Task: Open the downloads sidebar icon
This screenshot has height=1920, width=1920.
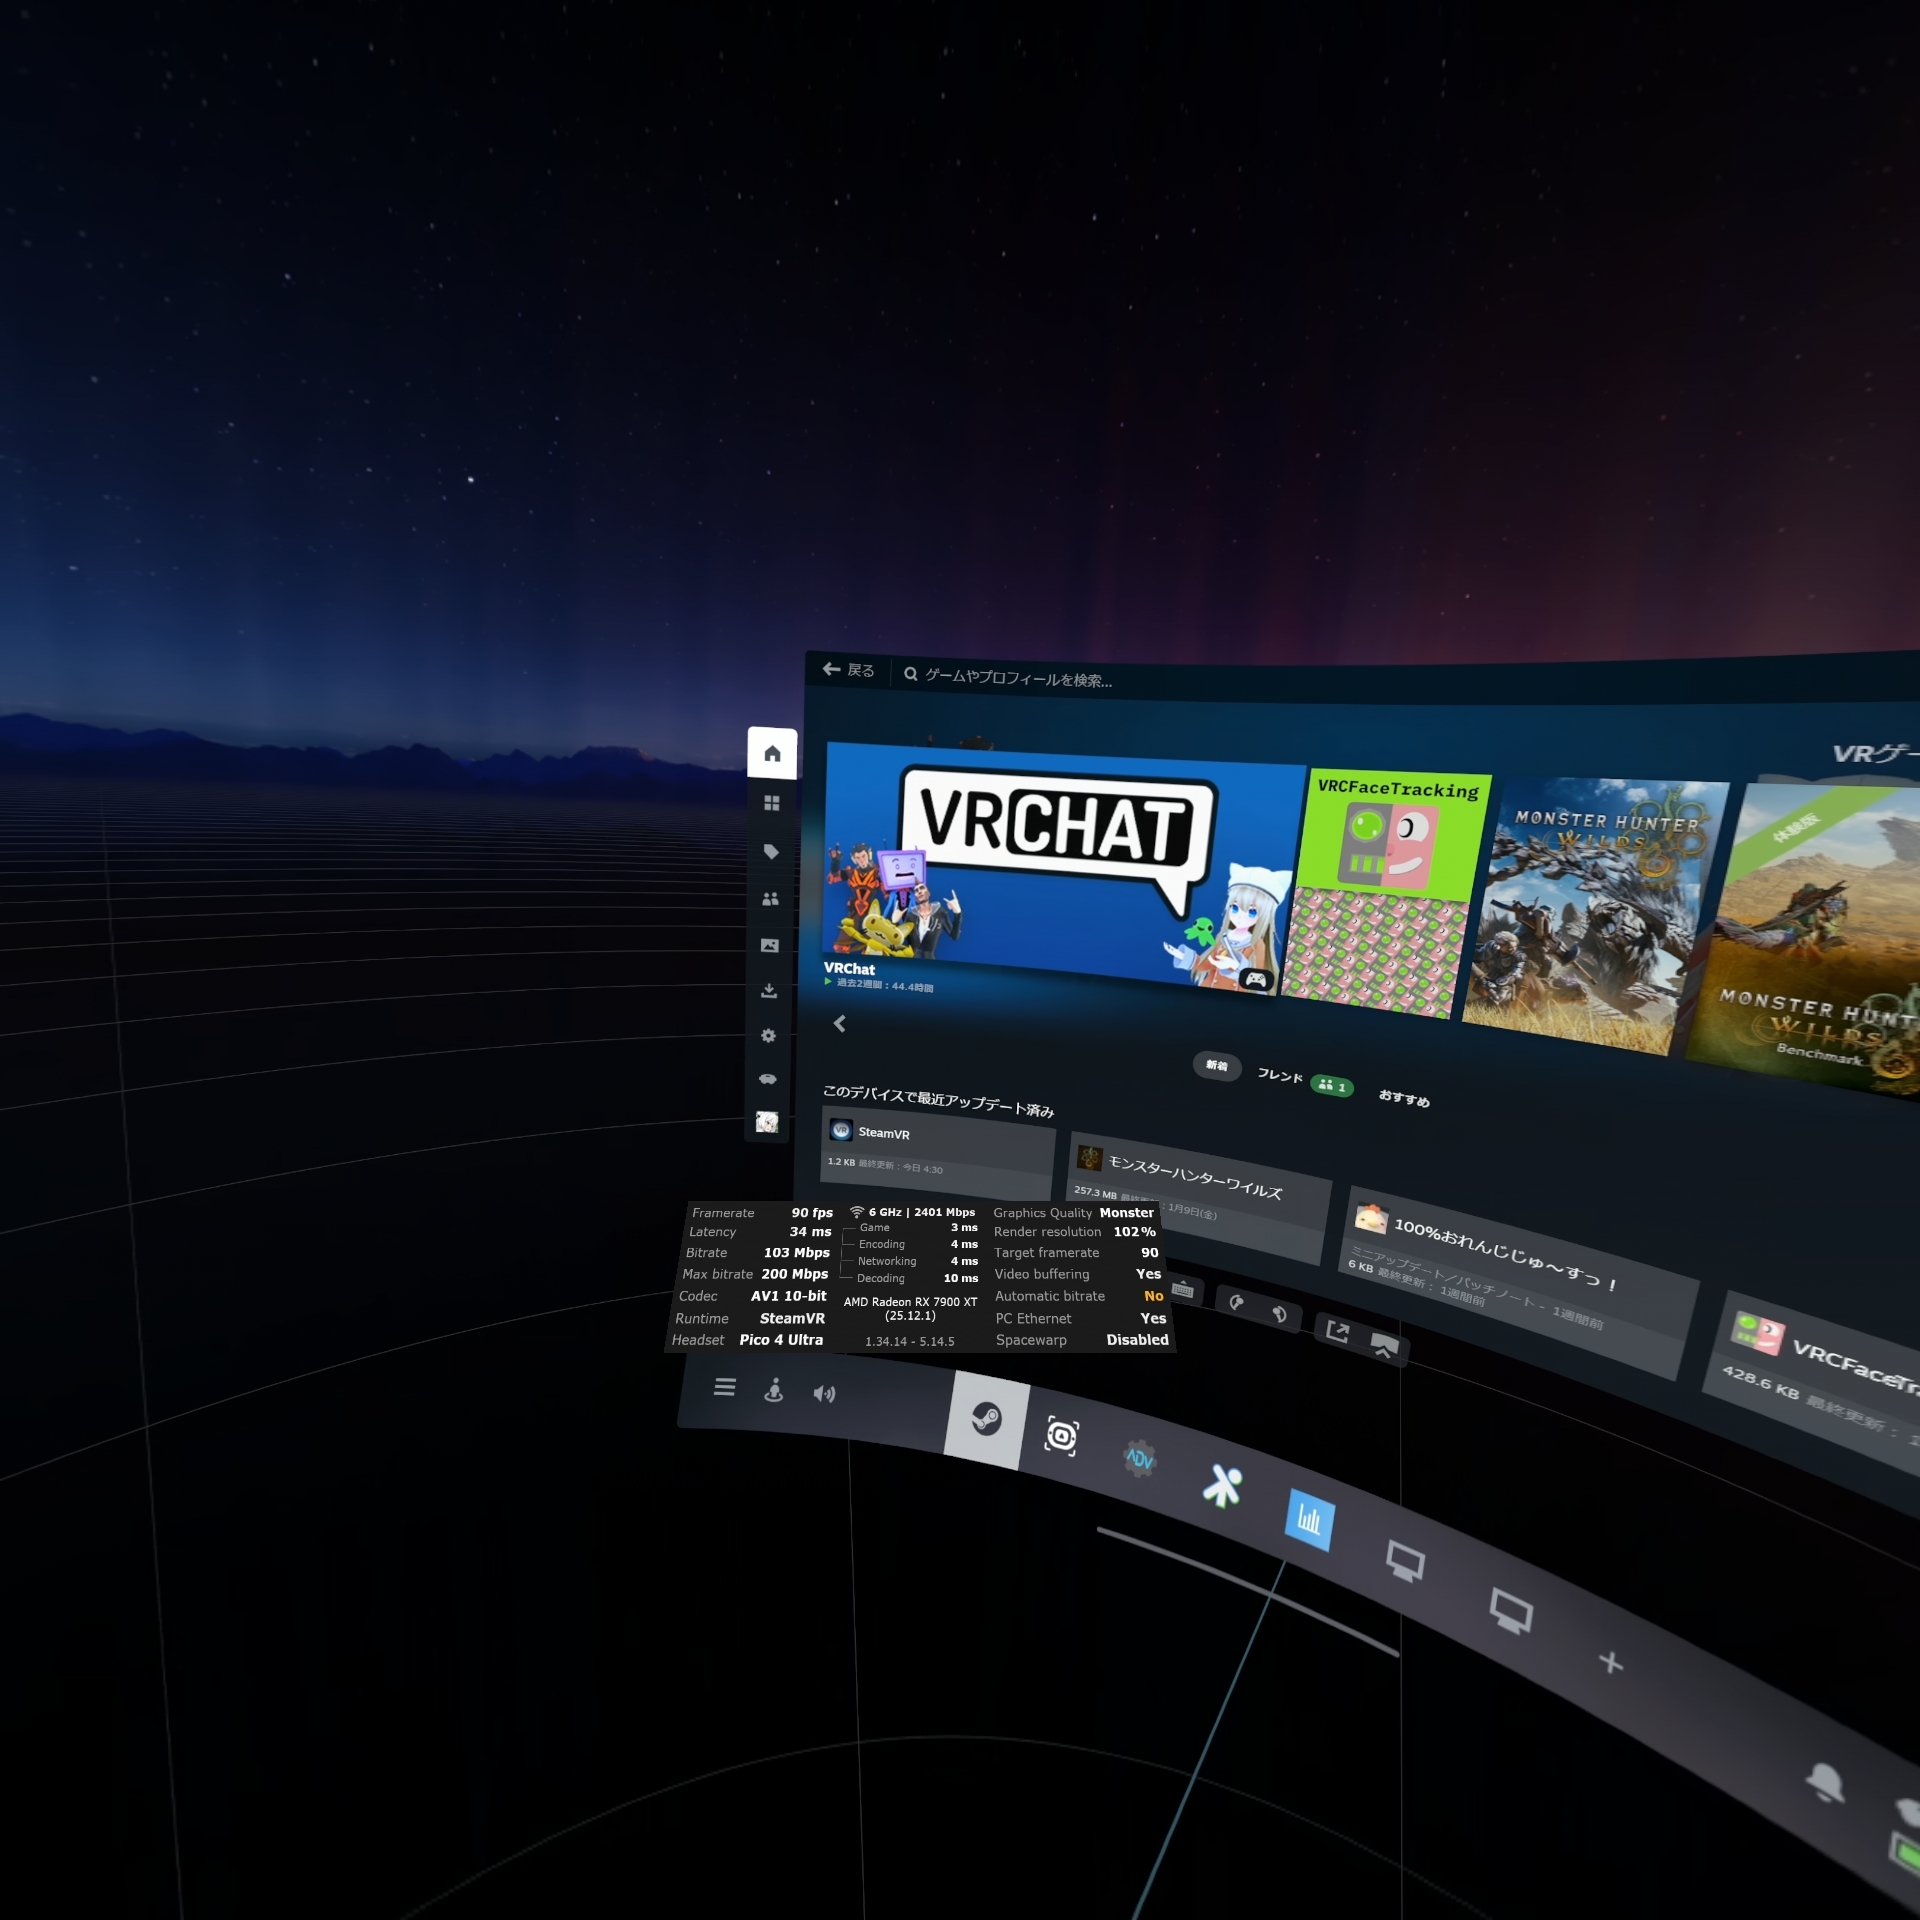Action: coord(769,990)
